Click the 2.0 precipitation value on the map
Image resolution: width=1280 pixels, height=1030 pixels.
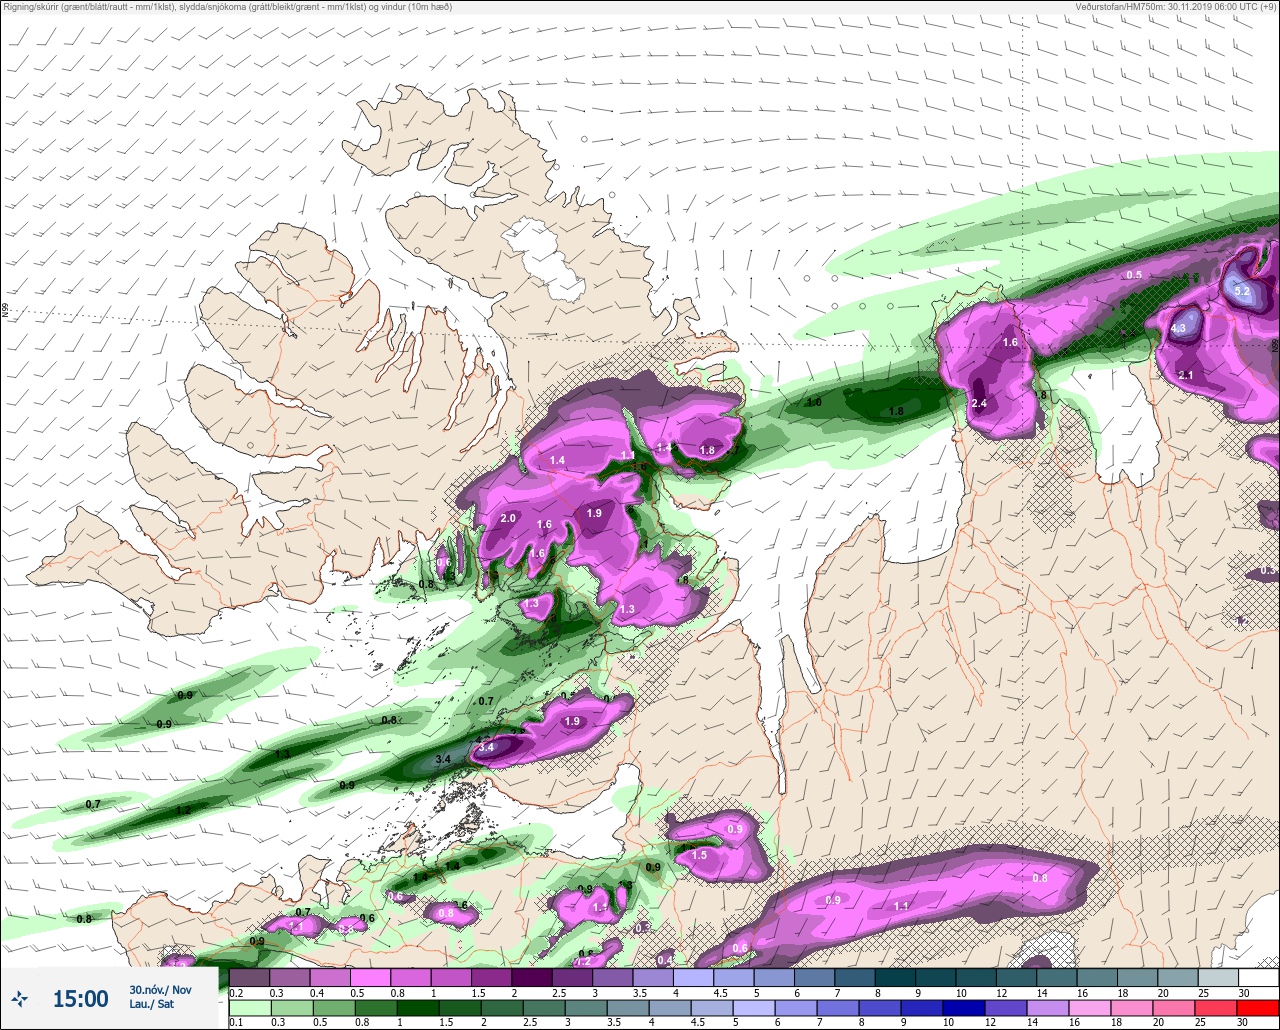508,518
